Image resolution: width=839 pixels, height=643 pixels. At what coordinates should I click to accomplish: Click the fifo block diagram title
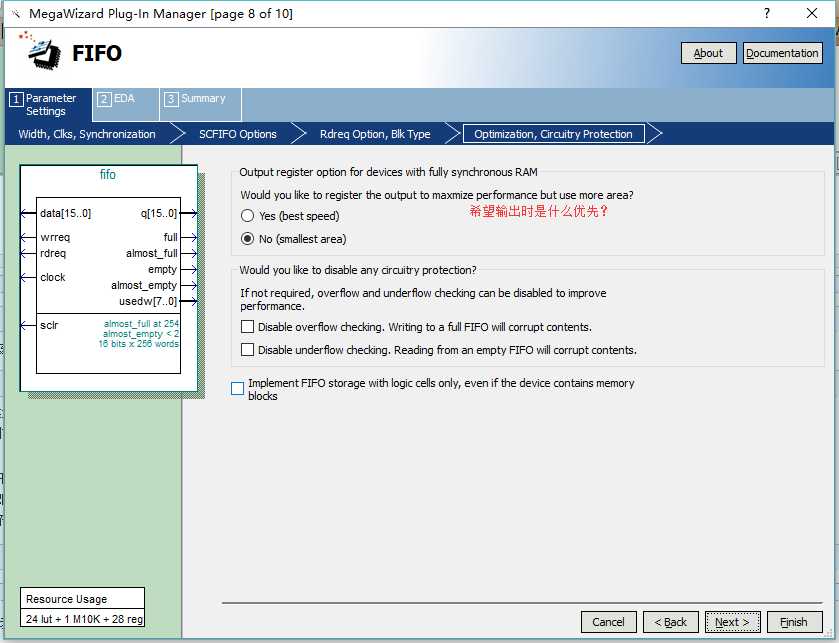click(x=108, y=174)
